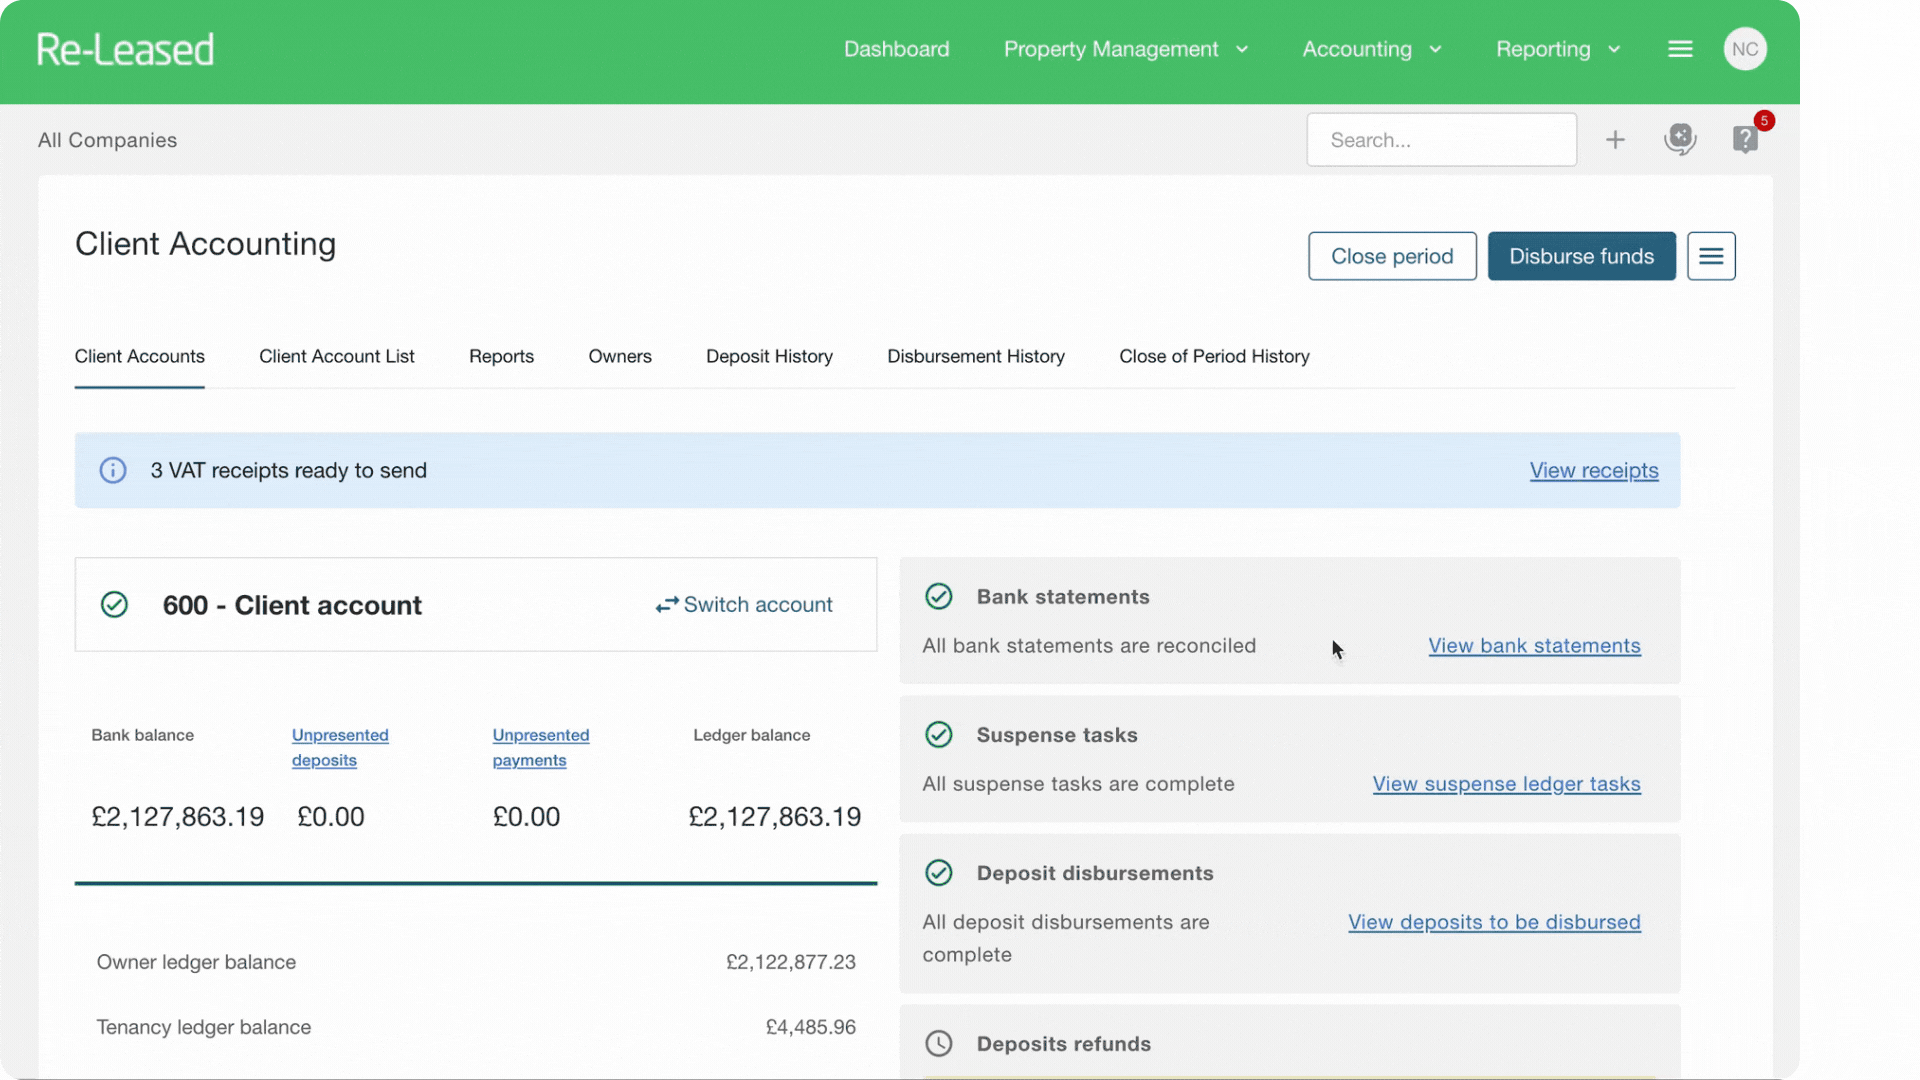Click the All suspense tasks are complete text
Viewport: 1920px width, 1080px height.
coord(1078,784)
